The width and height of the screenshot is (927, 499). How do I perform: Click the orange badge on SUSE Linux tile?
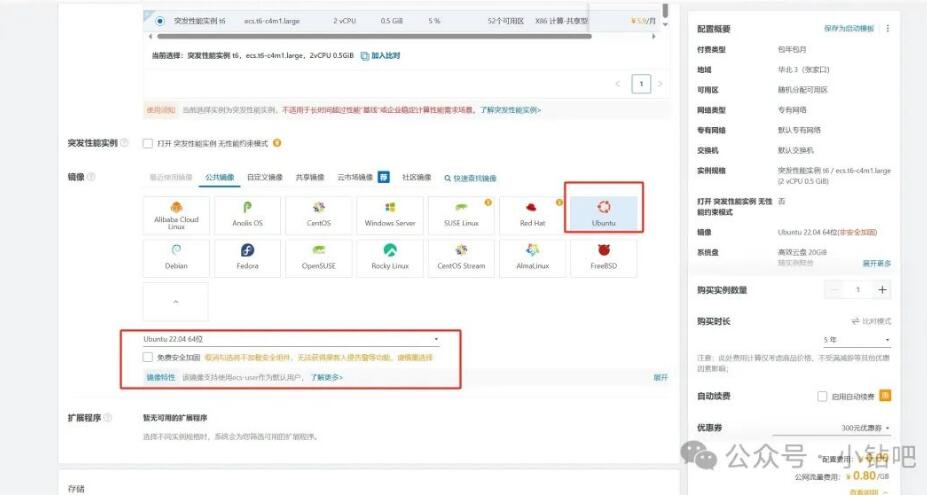click(x=488, y=202)
